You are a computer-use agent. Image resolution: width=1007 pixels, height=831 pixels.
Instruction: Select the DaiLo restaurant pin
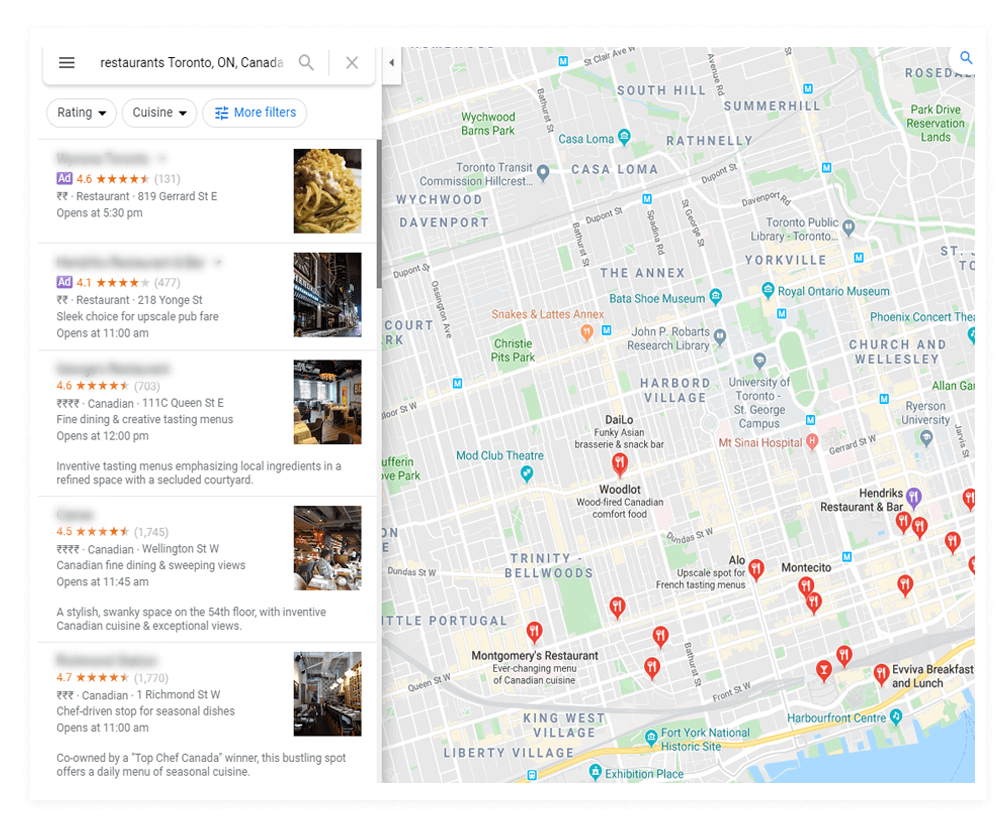[x=620, y=464]
